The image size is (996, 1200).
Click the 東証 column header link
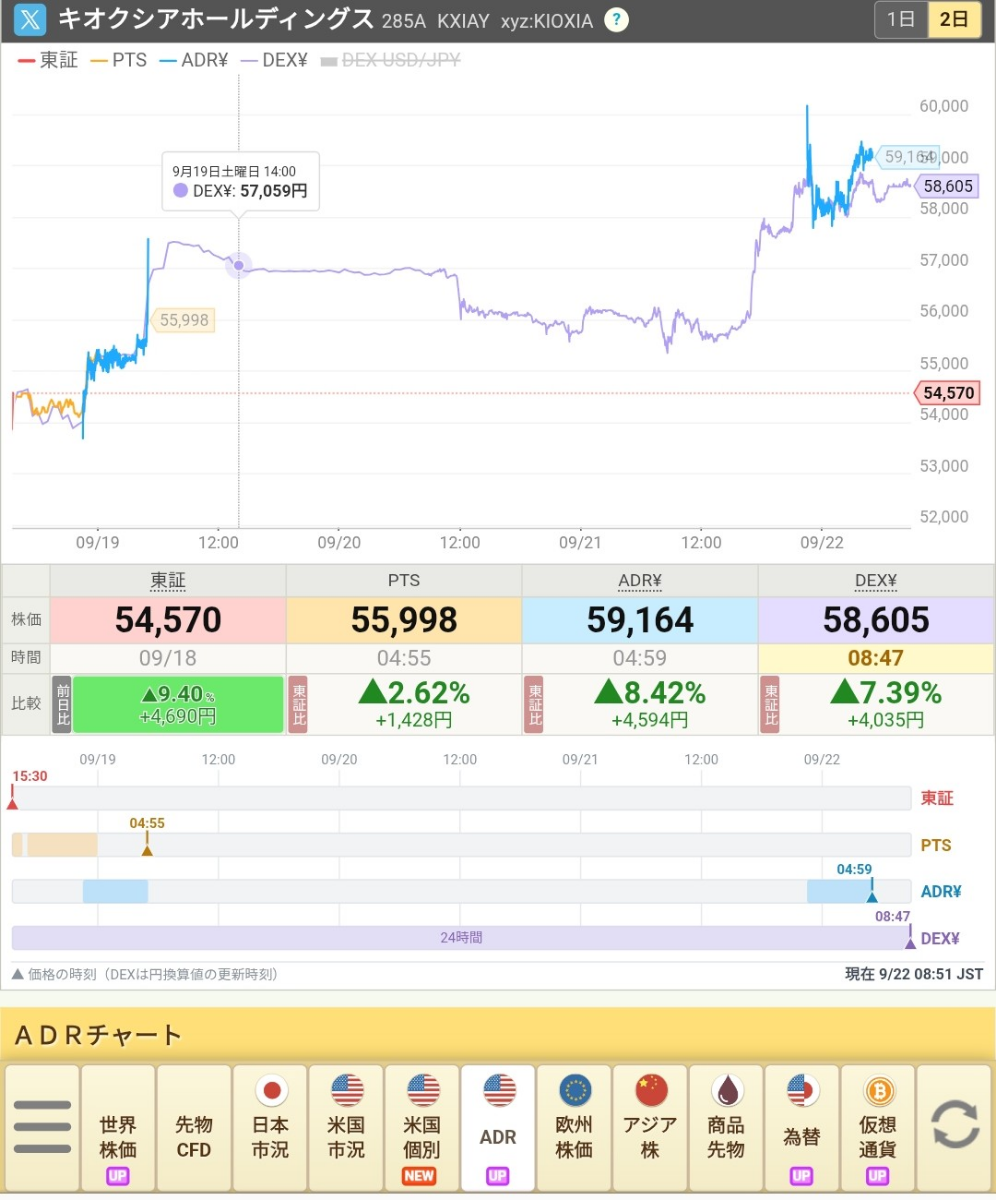coord(168,580)
